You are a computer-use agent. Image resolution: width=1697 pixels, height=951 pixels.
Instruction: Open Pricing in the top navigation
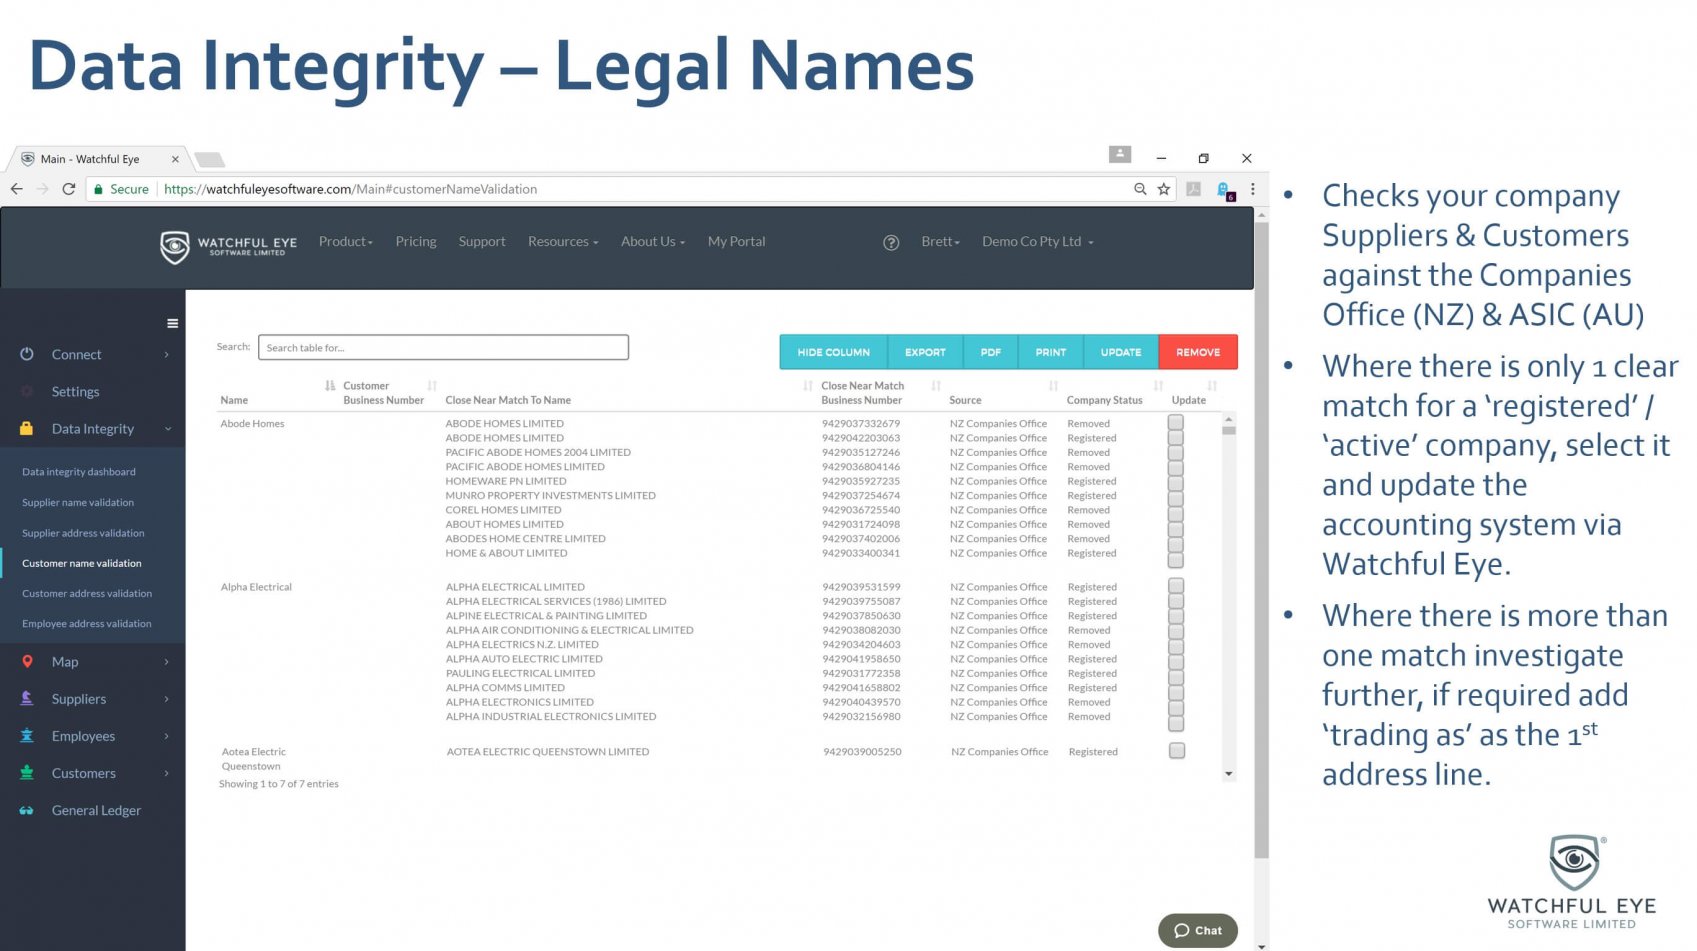416,242
